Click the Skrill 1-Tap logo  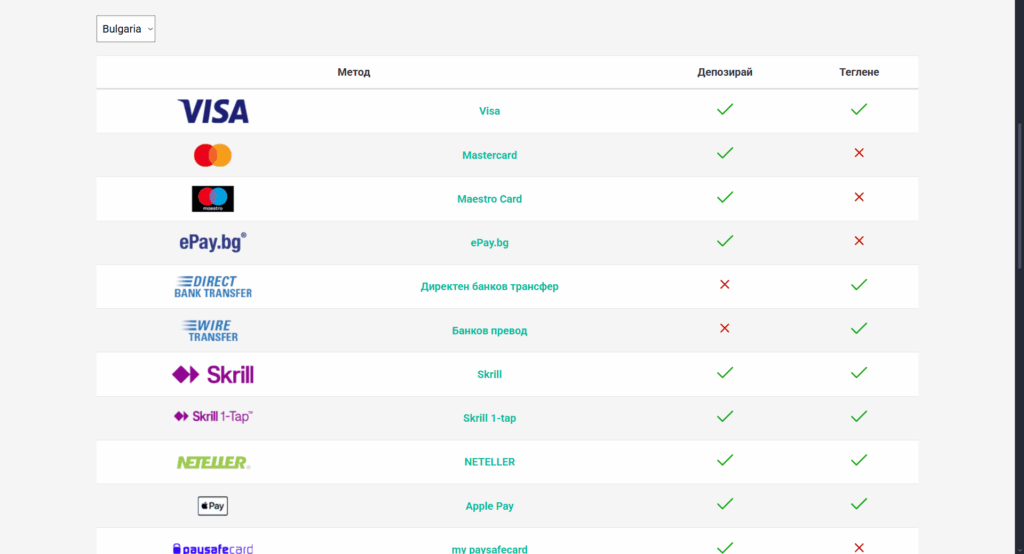tap(213, 417)
